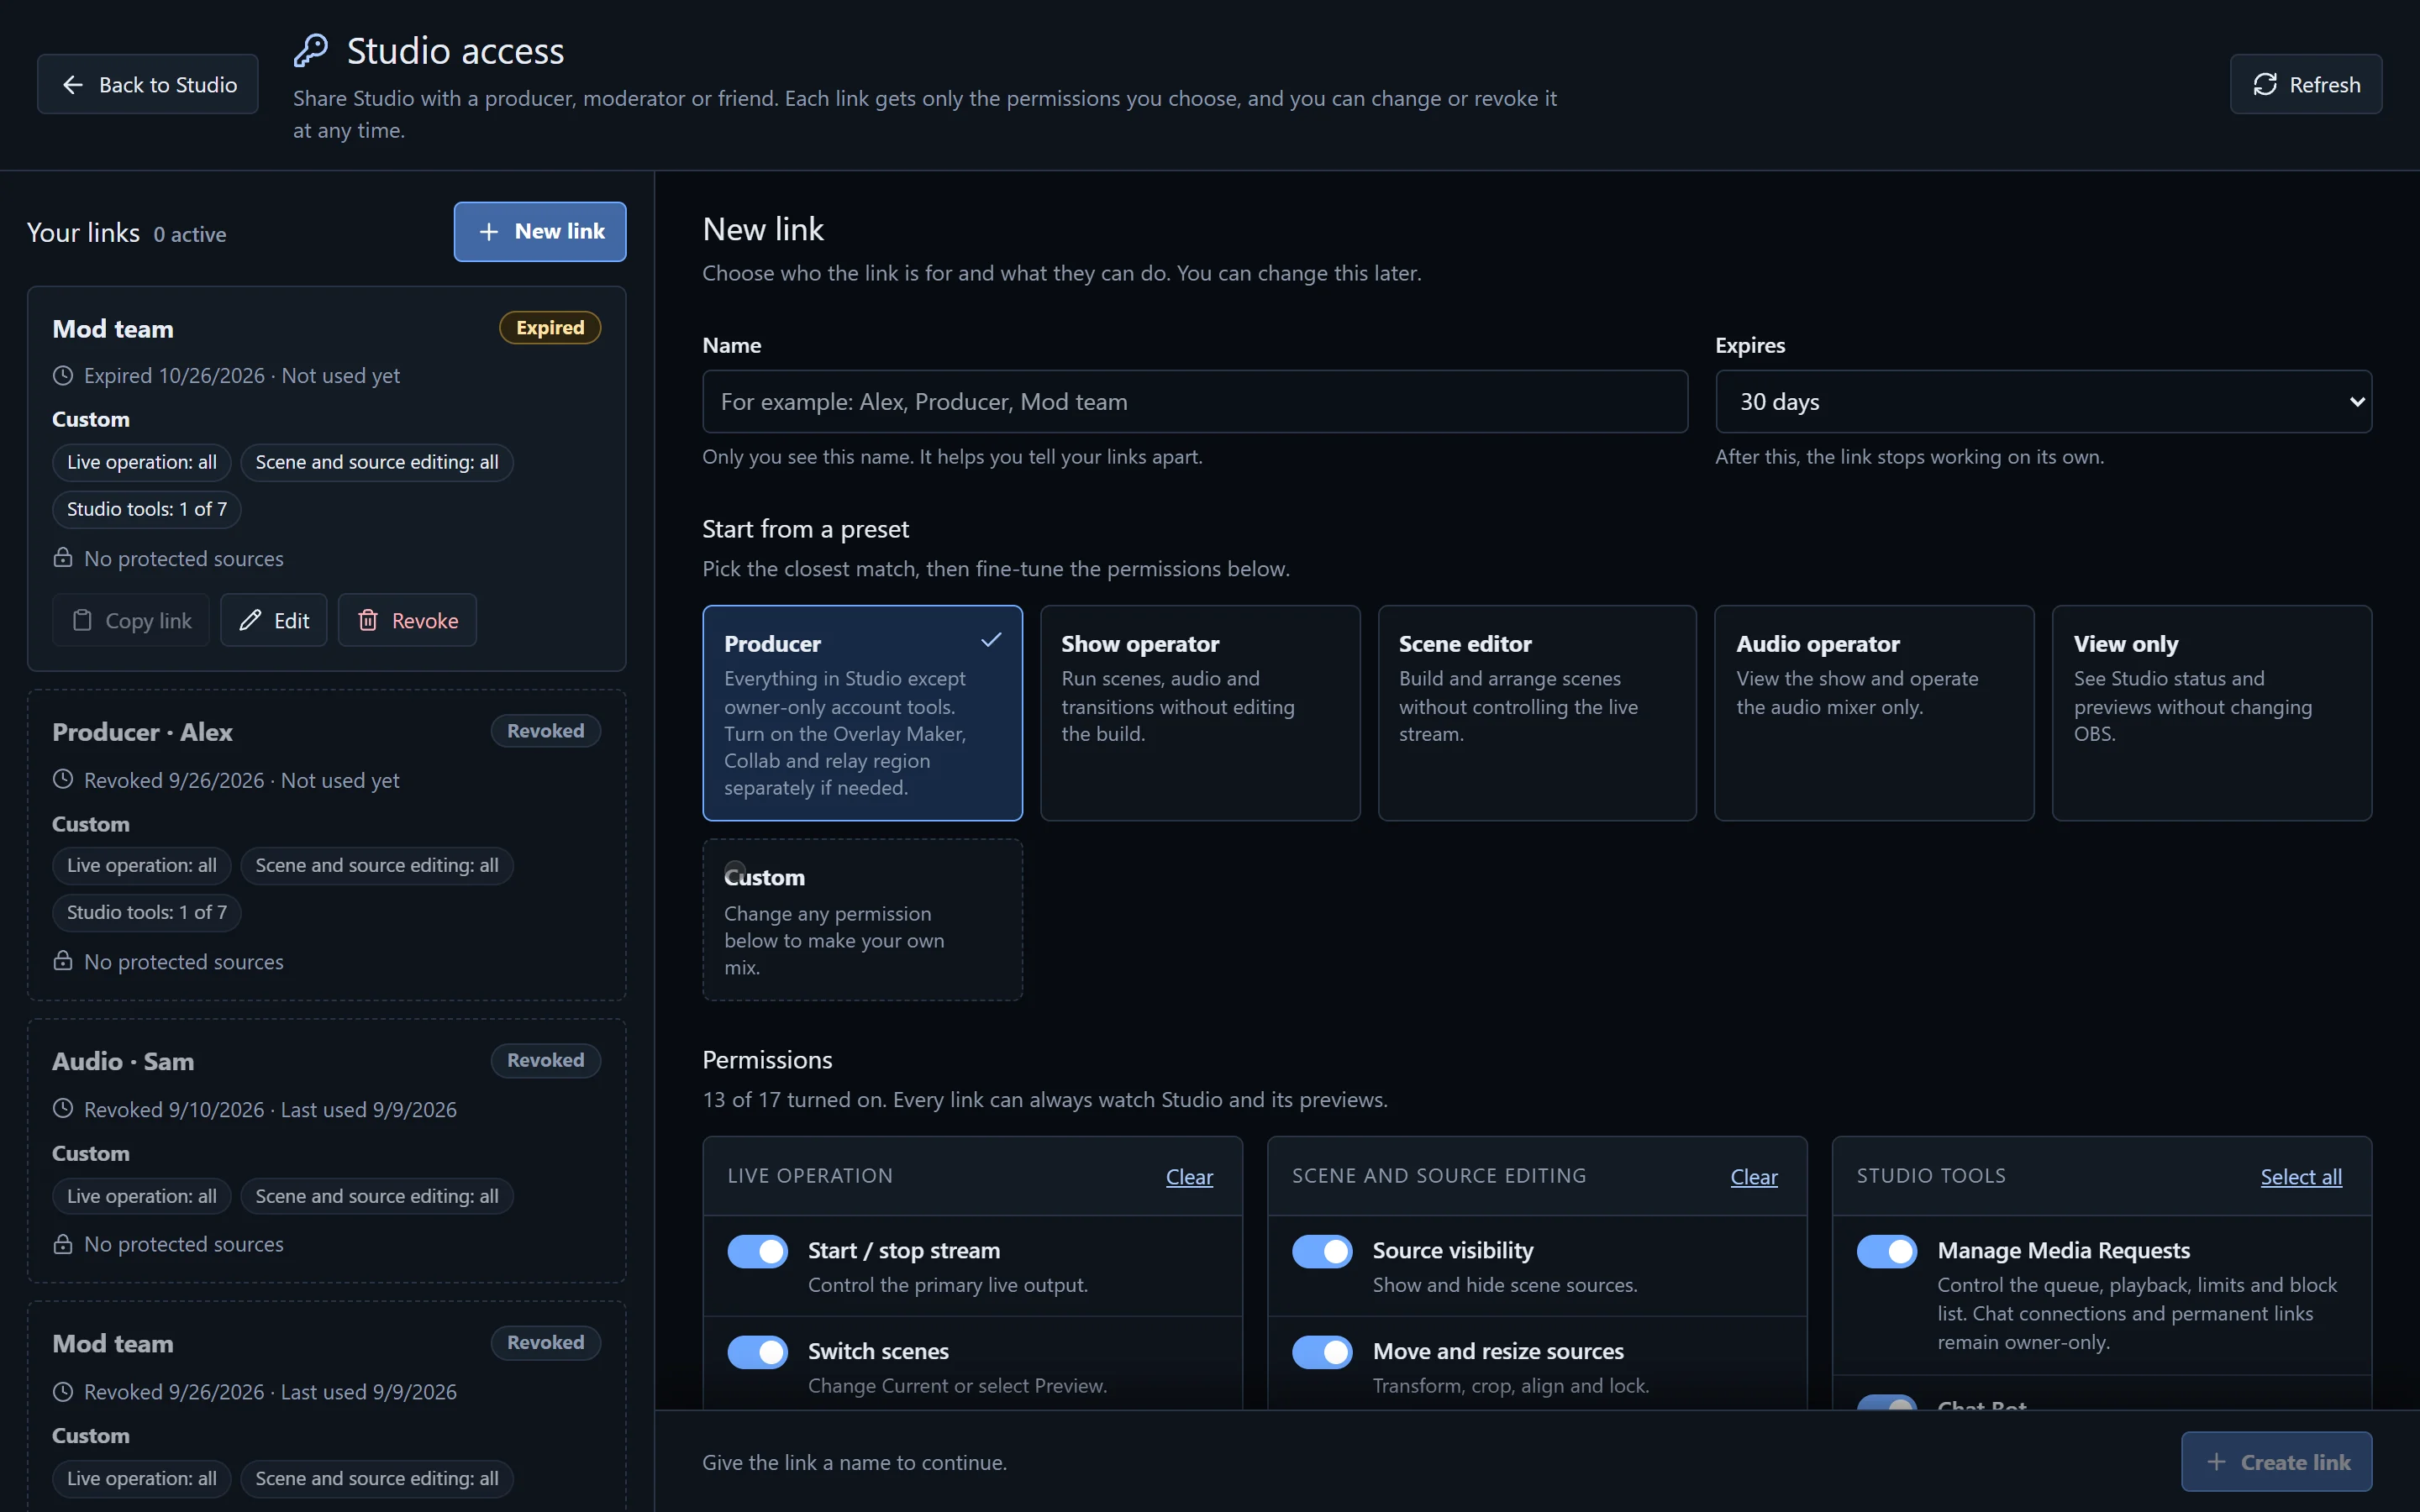
Task: Select all Studio Tools permissions
Action: [x=2301, y=1177]
